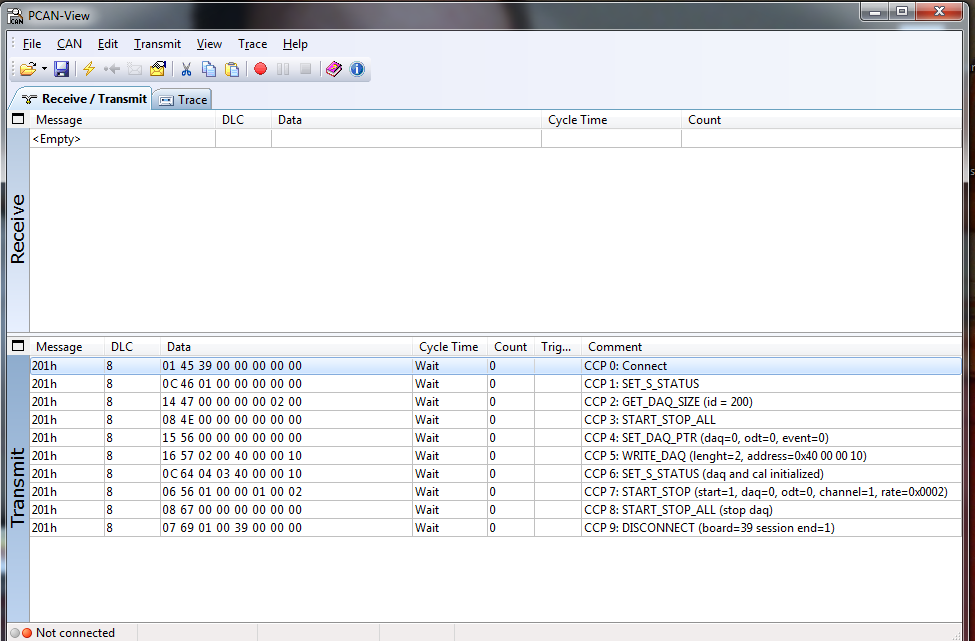Viewport: 975px width, 641px height.
Task: Click the Count value of CCP 6 row
Action: (492, 474)
